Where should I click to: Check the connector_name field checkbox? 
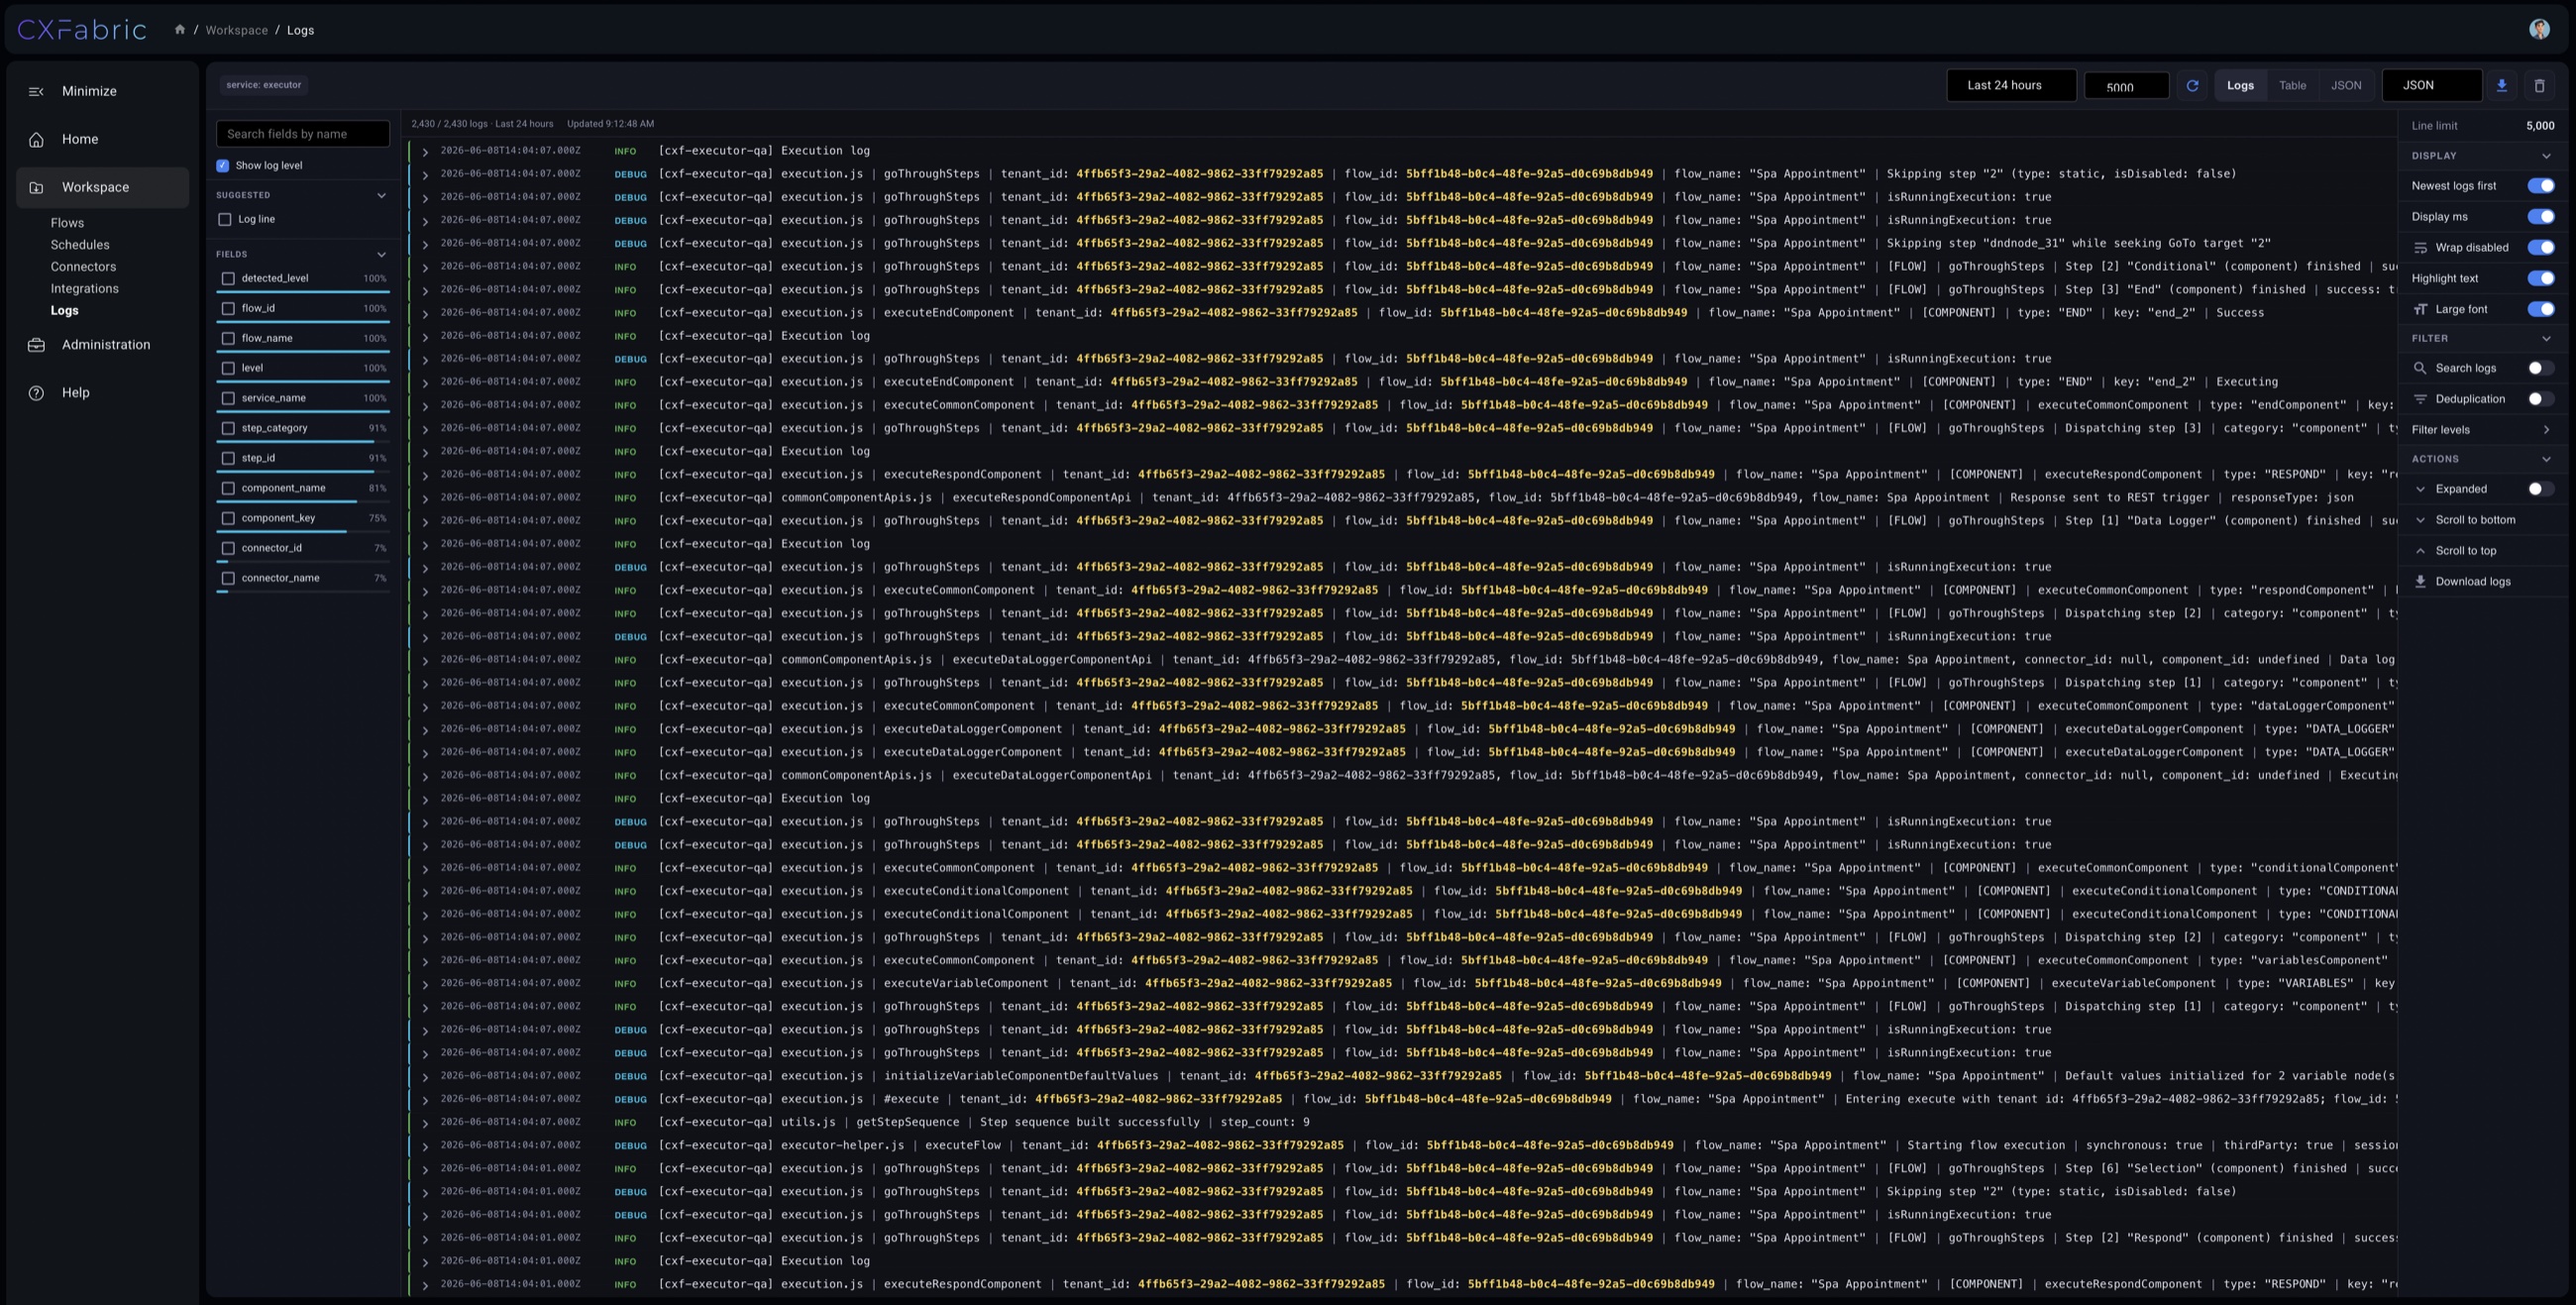tap(228, 579)
